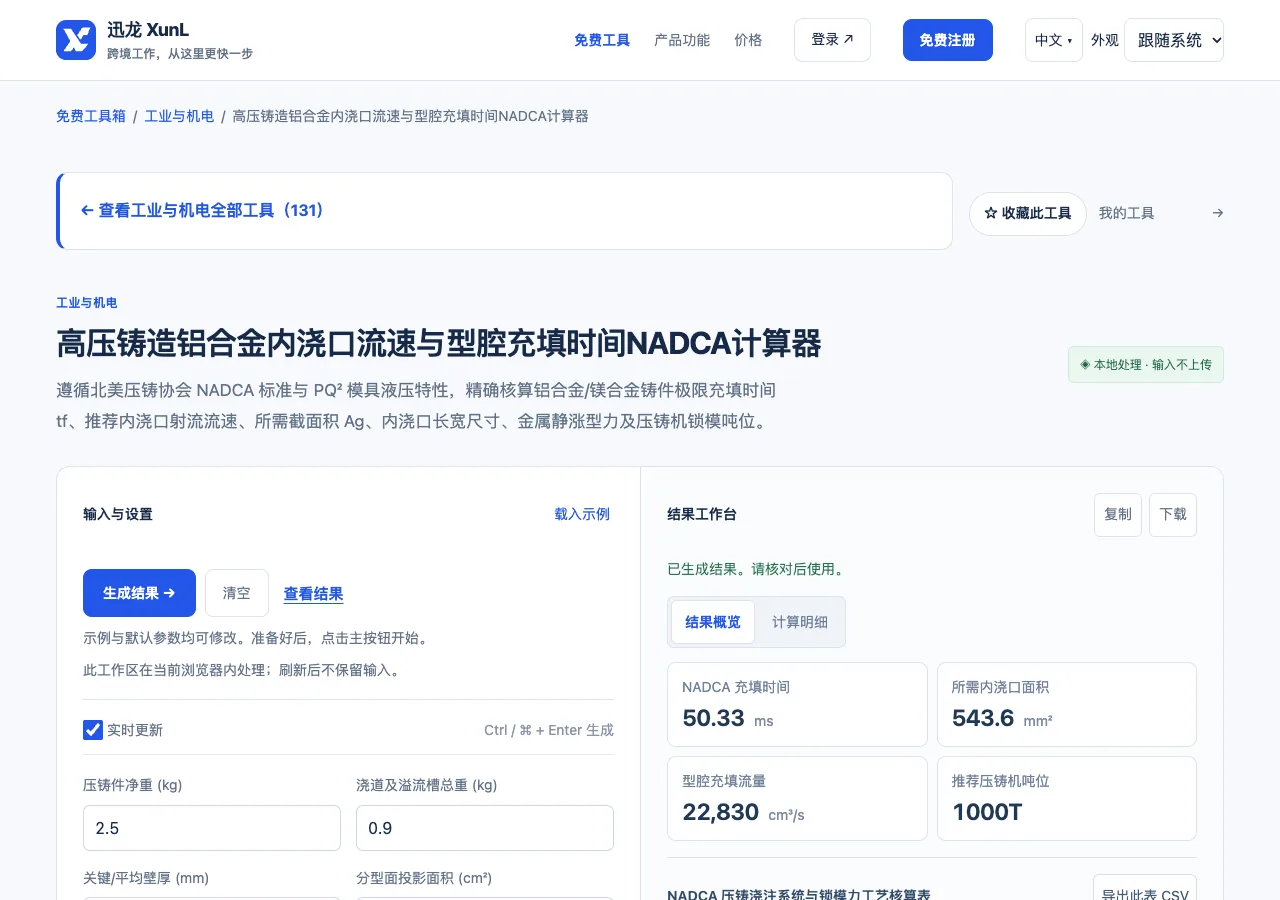Open 价格 in the top navigation
The height and width of the screenshot is (900, 1280).
pyautogui.click(x=748, y=40)
